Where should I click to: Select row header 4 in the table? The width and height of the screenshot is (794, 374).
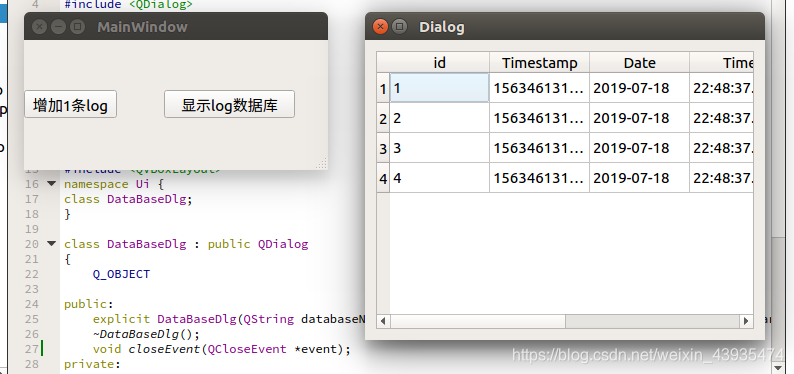383,178
